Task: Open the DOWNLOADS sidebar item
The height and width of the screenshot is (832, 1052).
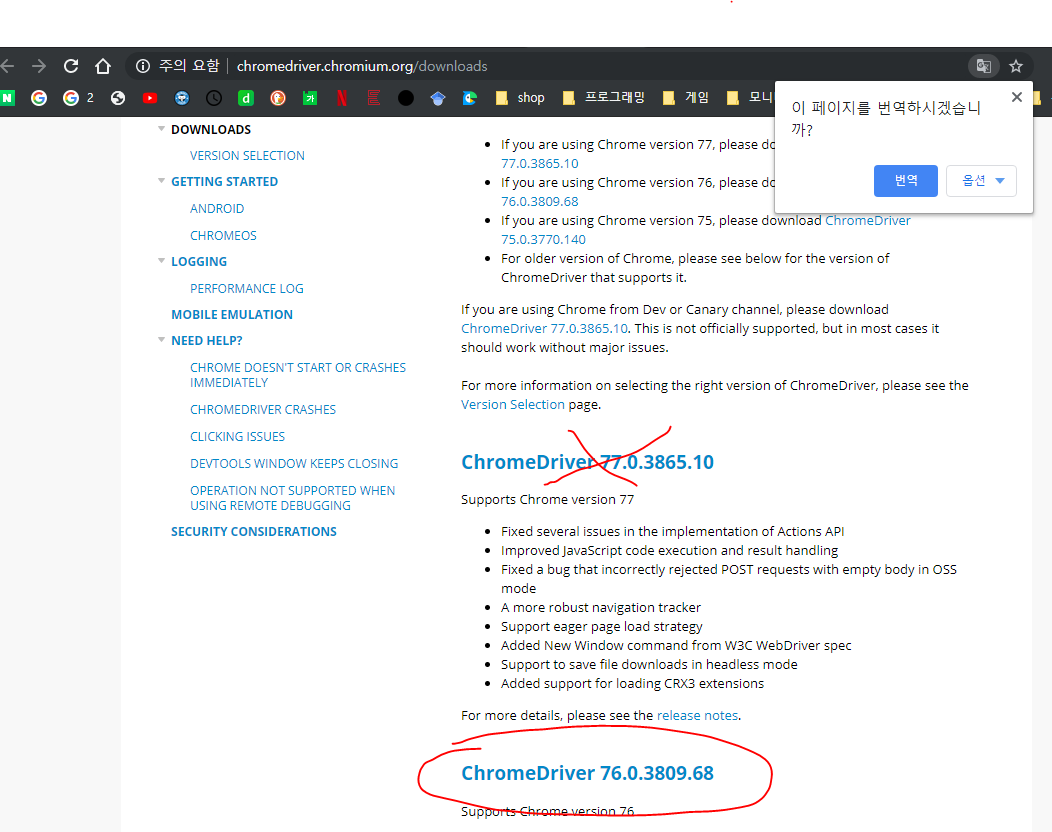Action: coord(211,129)
